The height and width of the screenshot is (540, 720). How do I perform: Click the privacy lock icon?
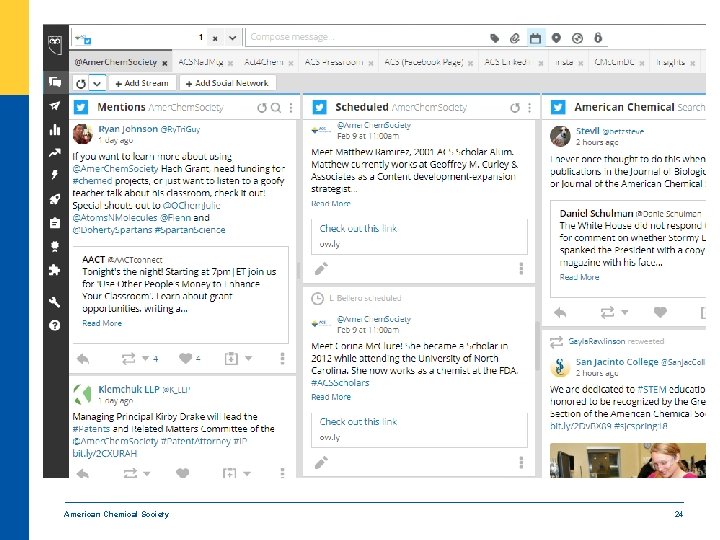click(x=598, y=38)
